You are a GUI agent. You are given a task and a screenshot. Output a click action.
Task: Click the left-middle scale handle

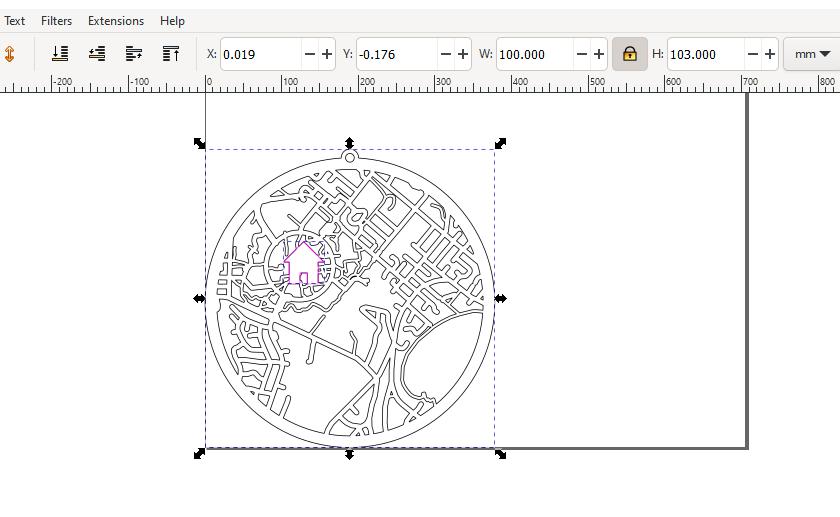click(199, 298)
